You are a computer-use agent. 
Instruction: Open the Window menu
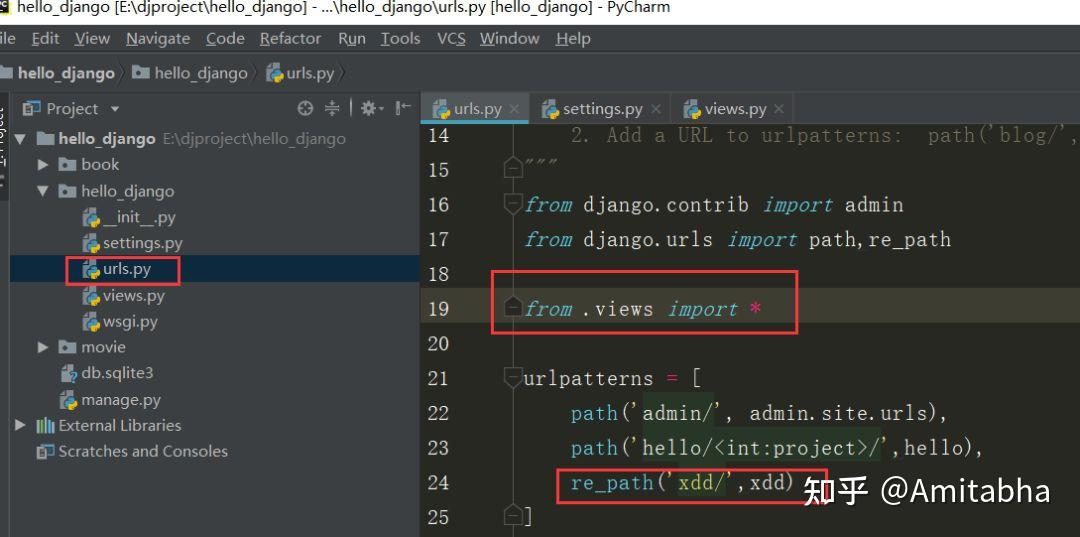(x=510, y=39)
